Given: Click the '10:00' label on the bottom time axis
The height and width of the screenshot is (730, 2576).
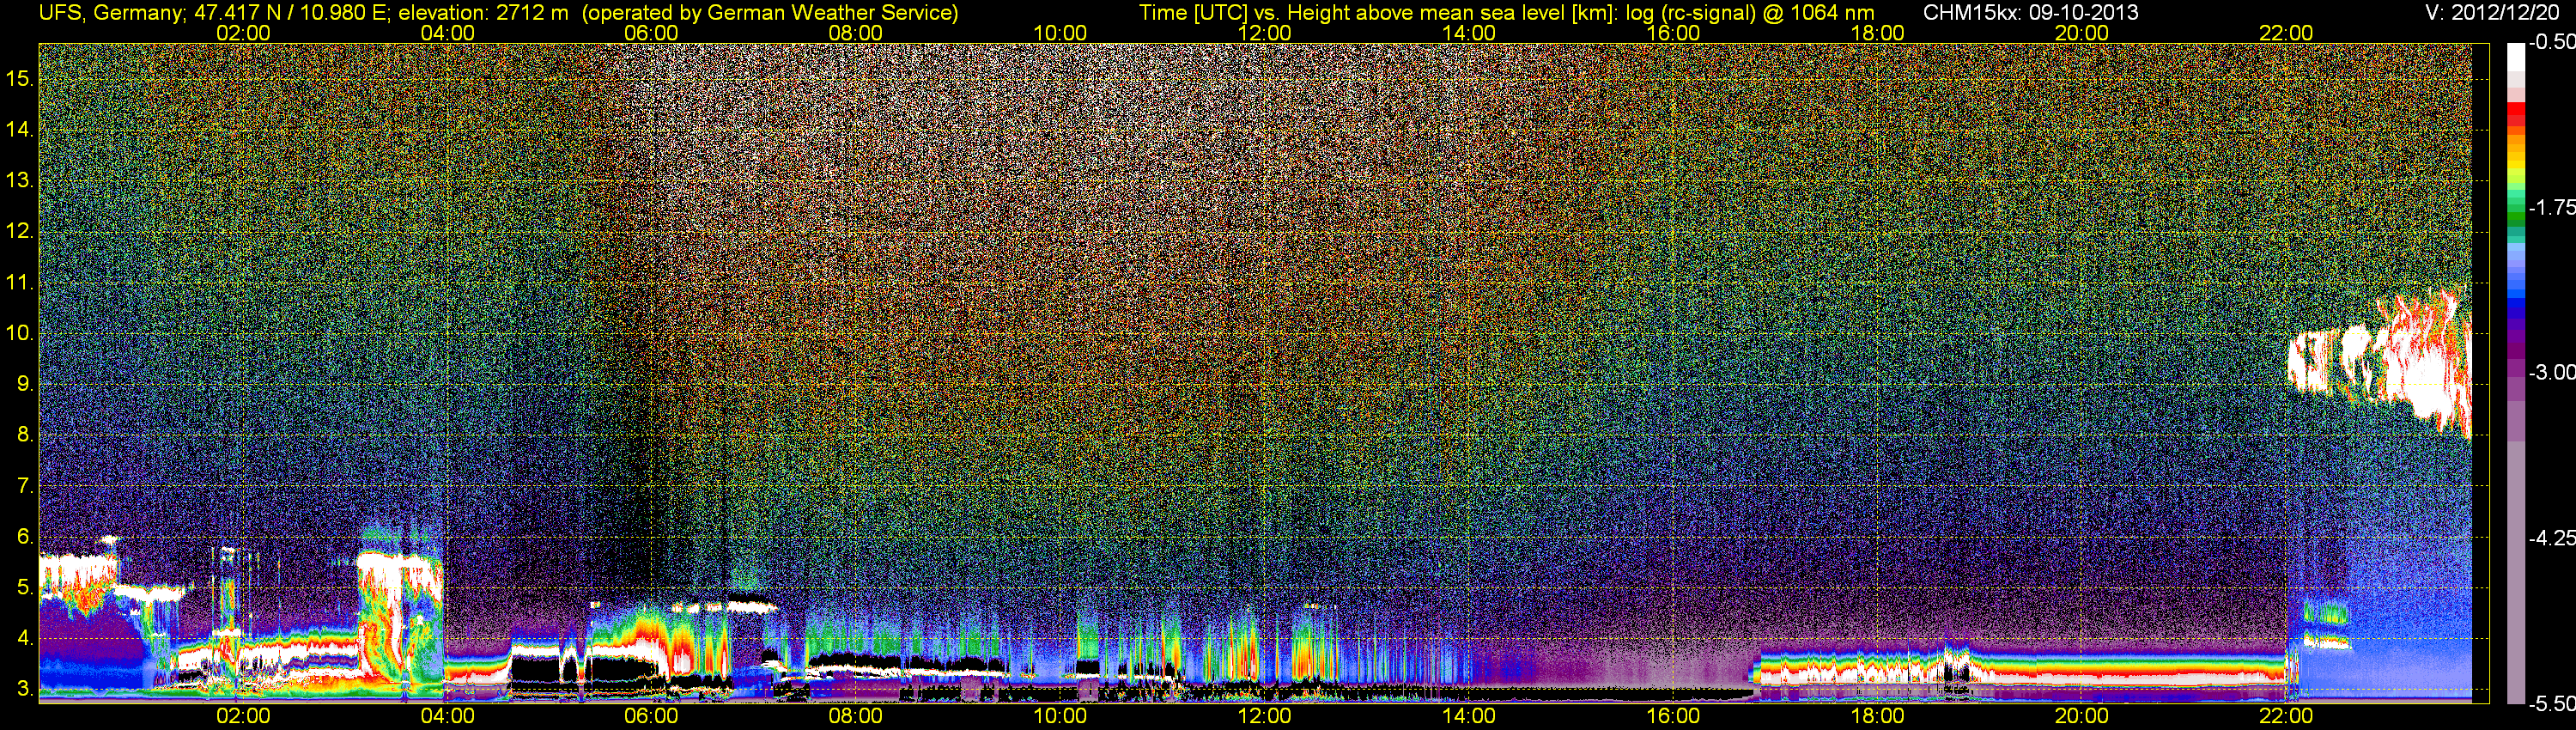Looking at the screenshot, I should (1060, 716).
